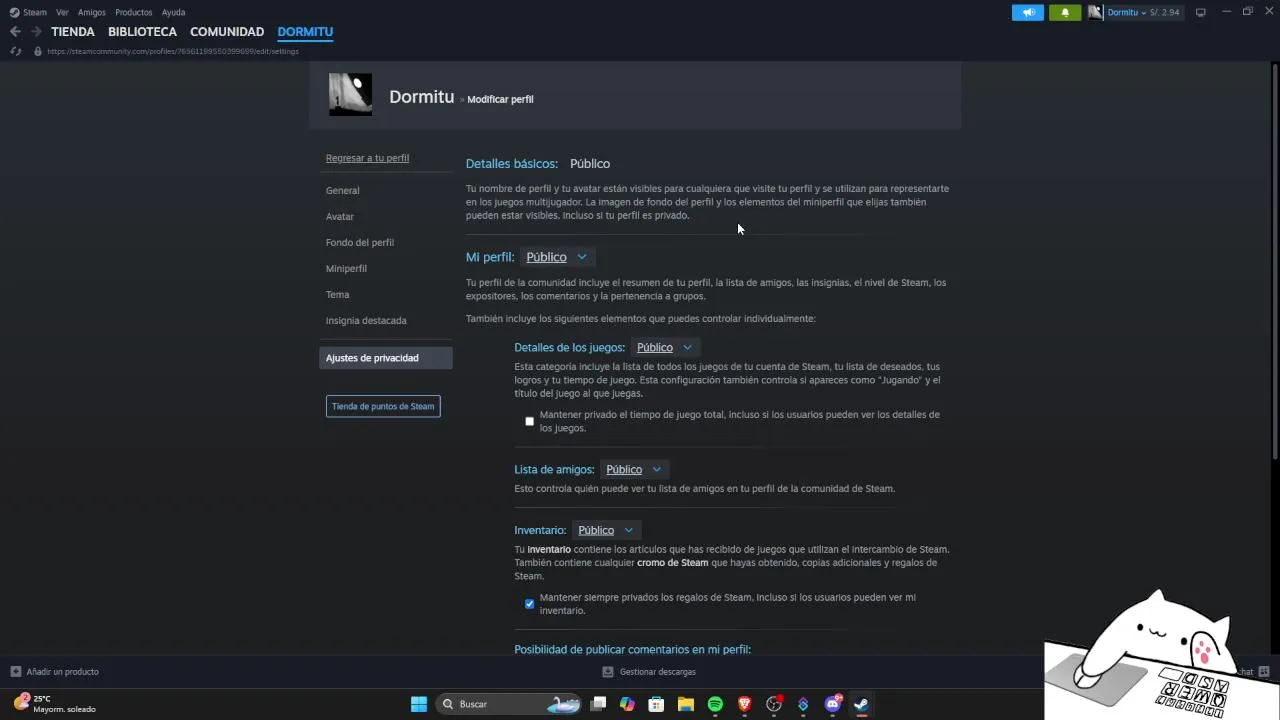Open the green notifications bell
1280x720 pixels.
1065,12
